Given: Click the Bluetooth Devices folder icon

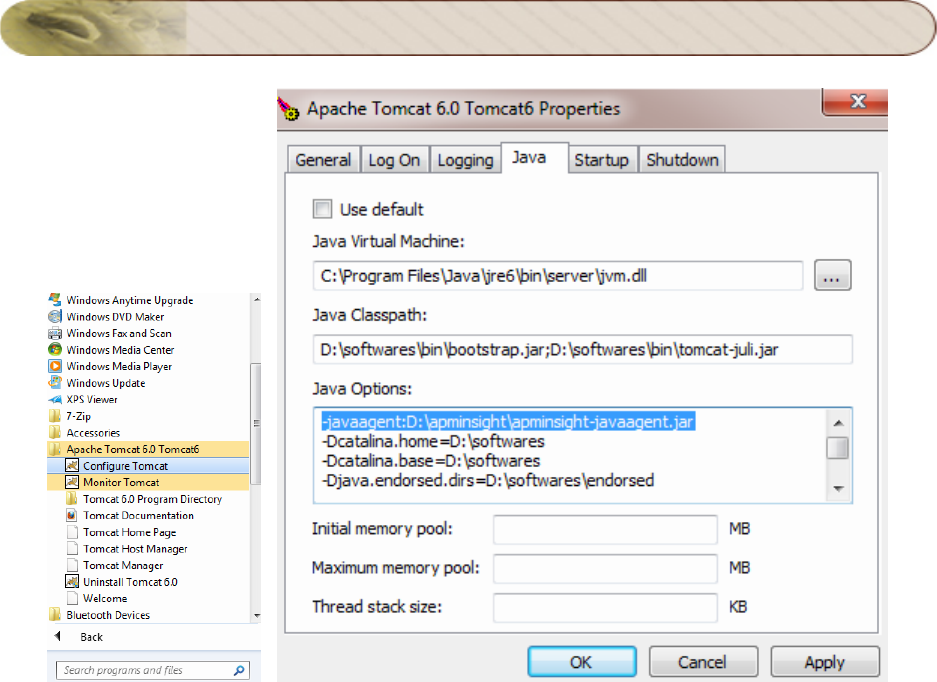Looking at the screenshot, I should pyautogui.click(x=55, y=614).
